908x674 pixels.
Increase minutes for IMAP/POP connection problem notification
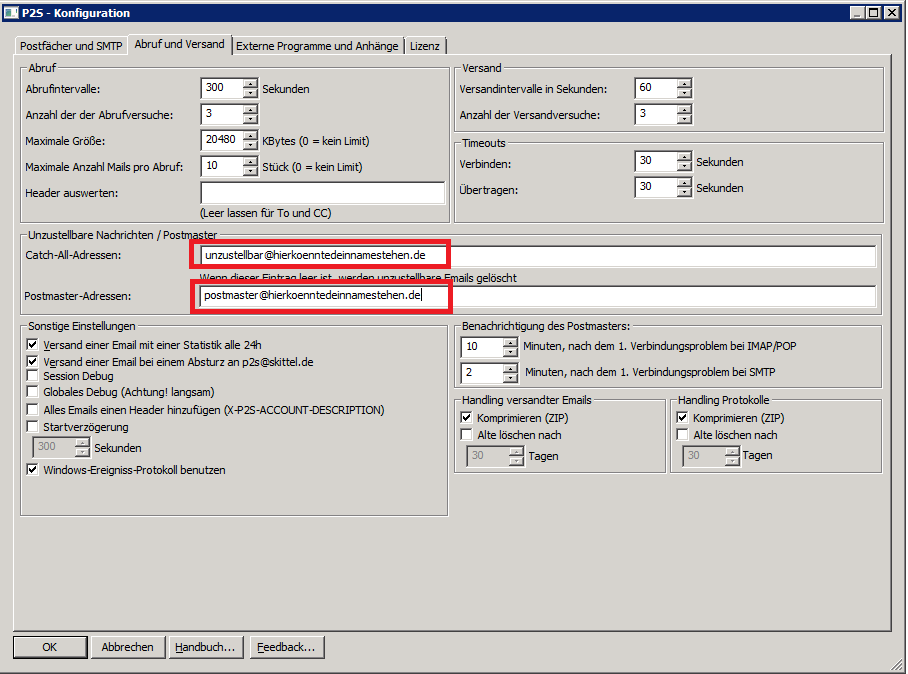510,341
